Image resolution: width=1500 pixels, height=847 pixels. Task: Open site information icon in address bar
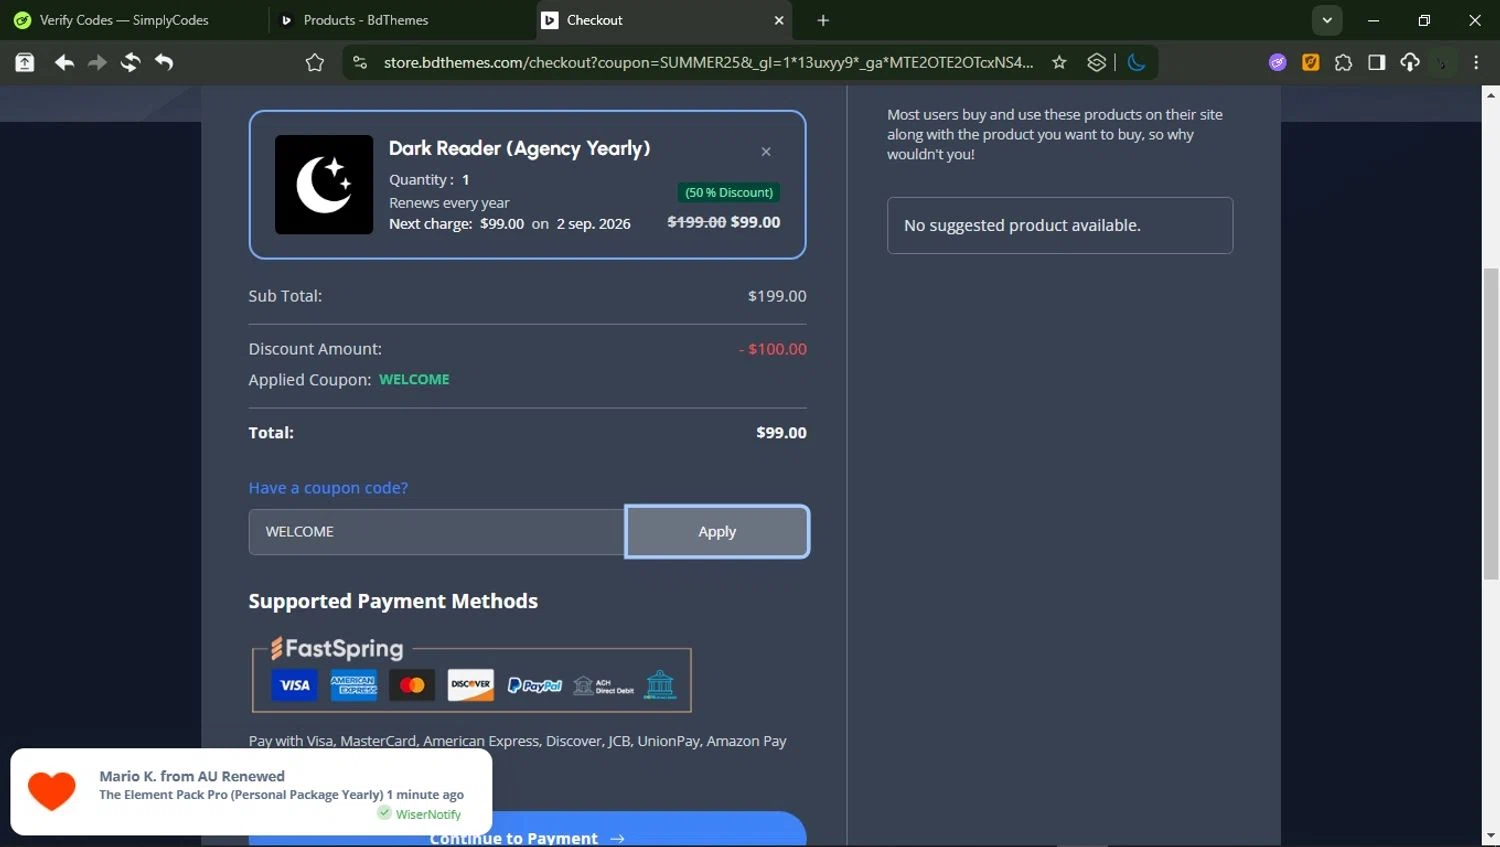(359, 63)
